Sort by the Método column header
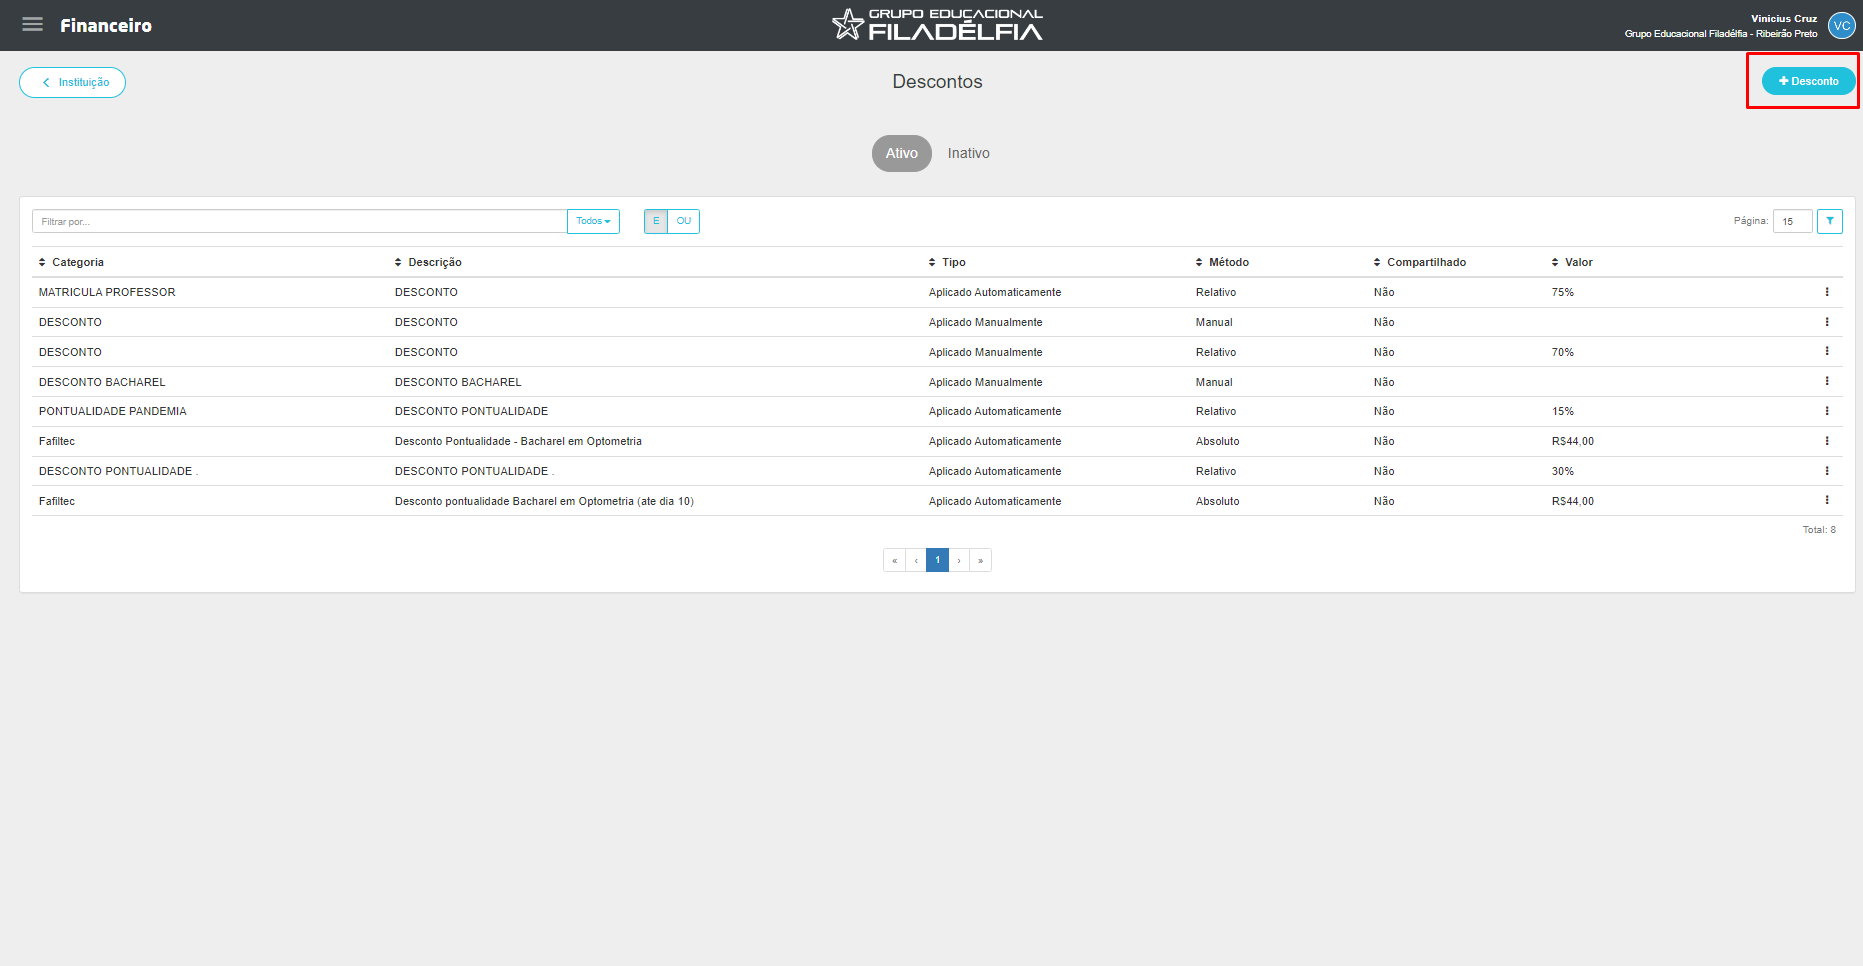1863x966 pixels. point(1222,262)
